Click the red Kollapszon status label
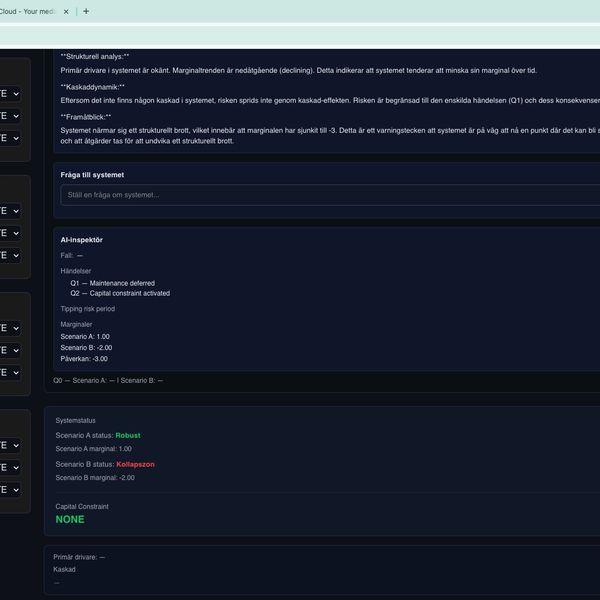Image resolution: width=600 pixels, height=600 pixels. tap(135, 464)
